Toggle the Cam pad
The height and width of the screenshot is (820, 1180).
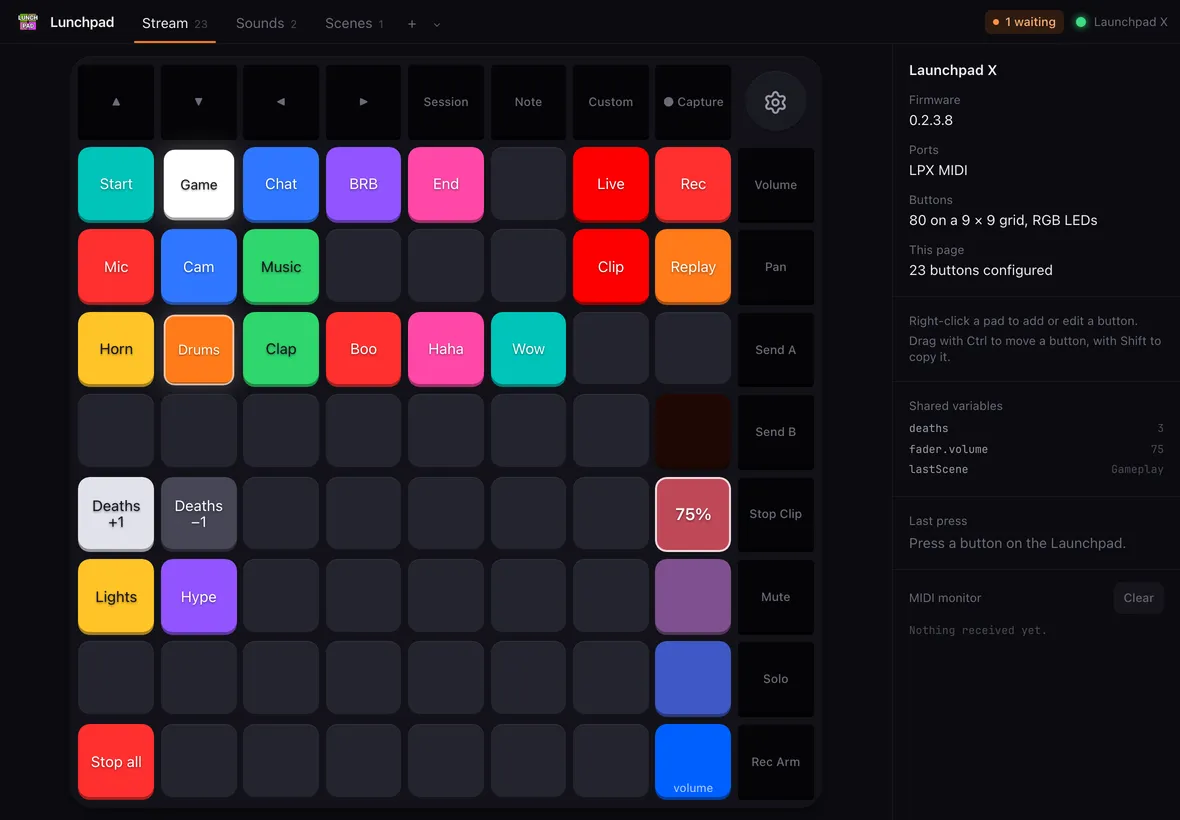click(199, 266)
